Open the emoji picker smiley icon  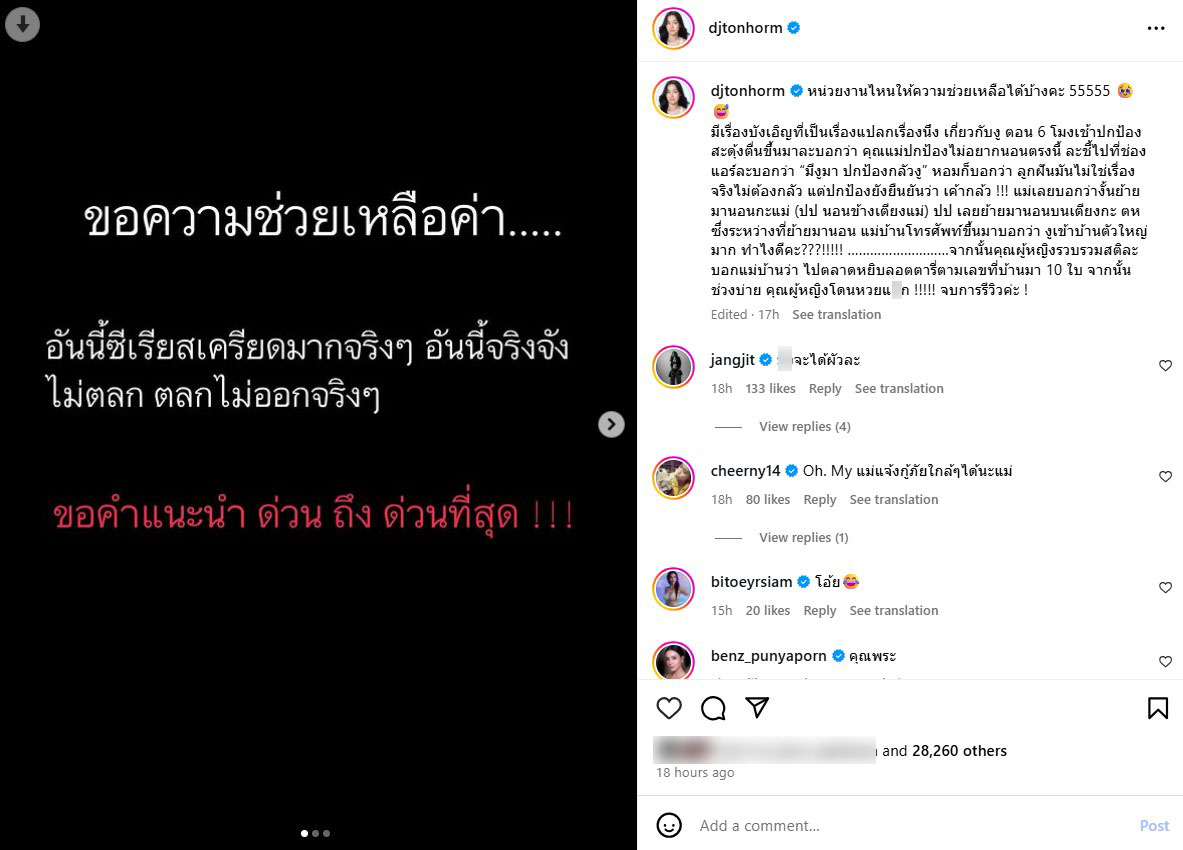(668, 825)
